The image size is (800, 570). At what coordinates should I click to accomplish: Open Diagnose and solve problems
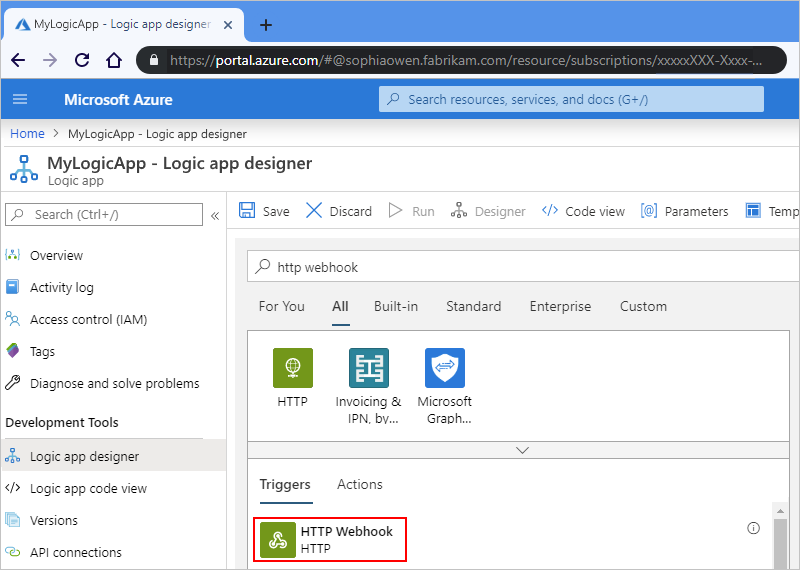pos(114,383)
